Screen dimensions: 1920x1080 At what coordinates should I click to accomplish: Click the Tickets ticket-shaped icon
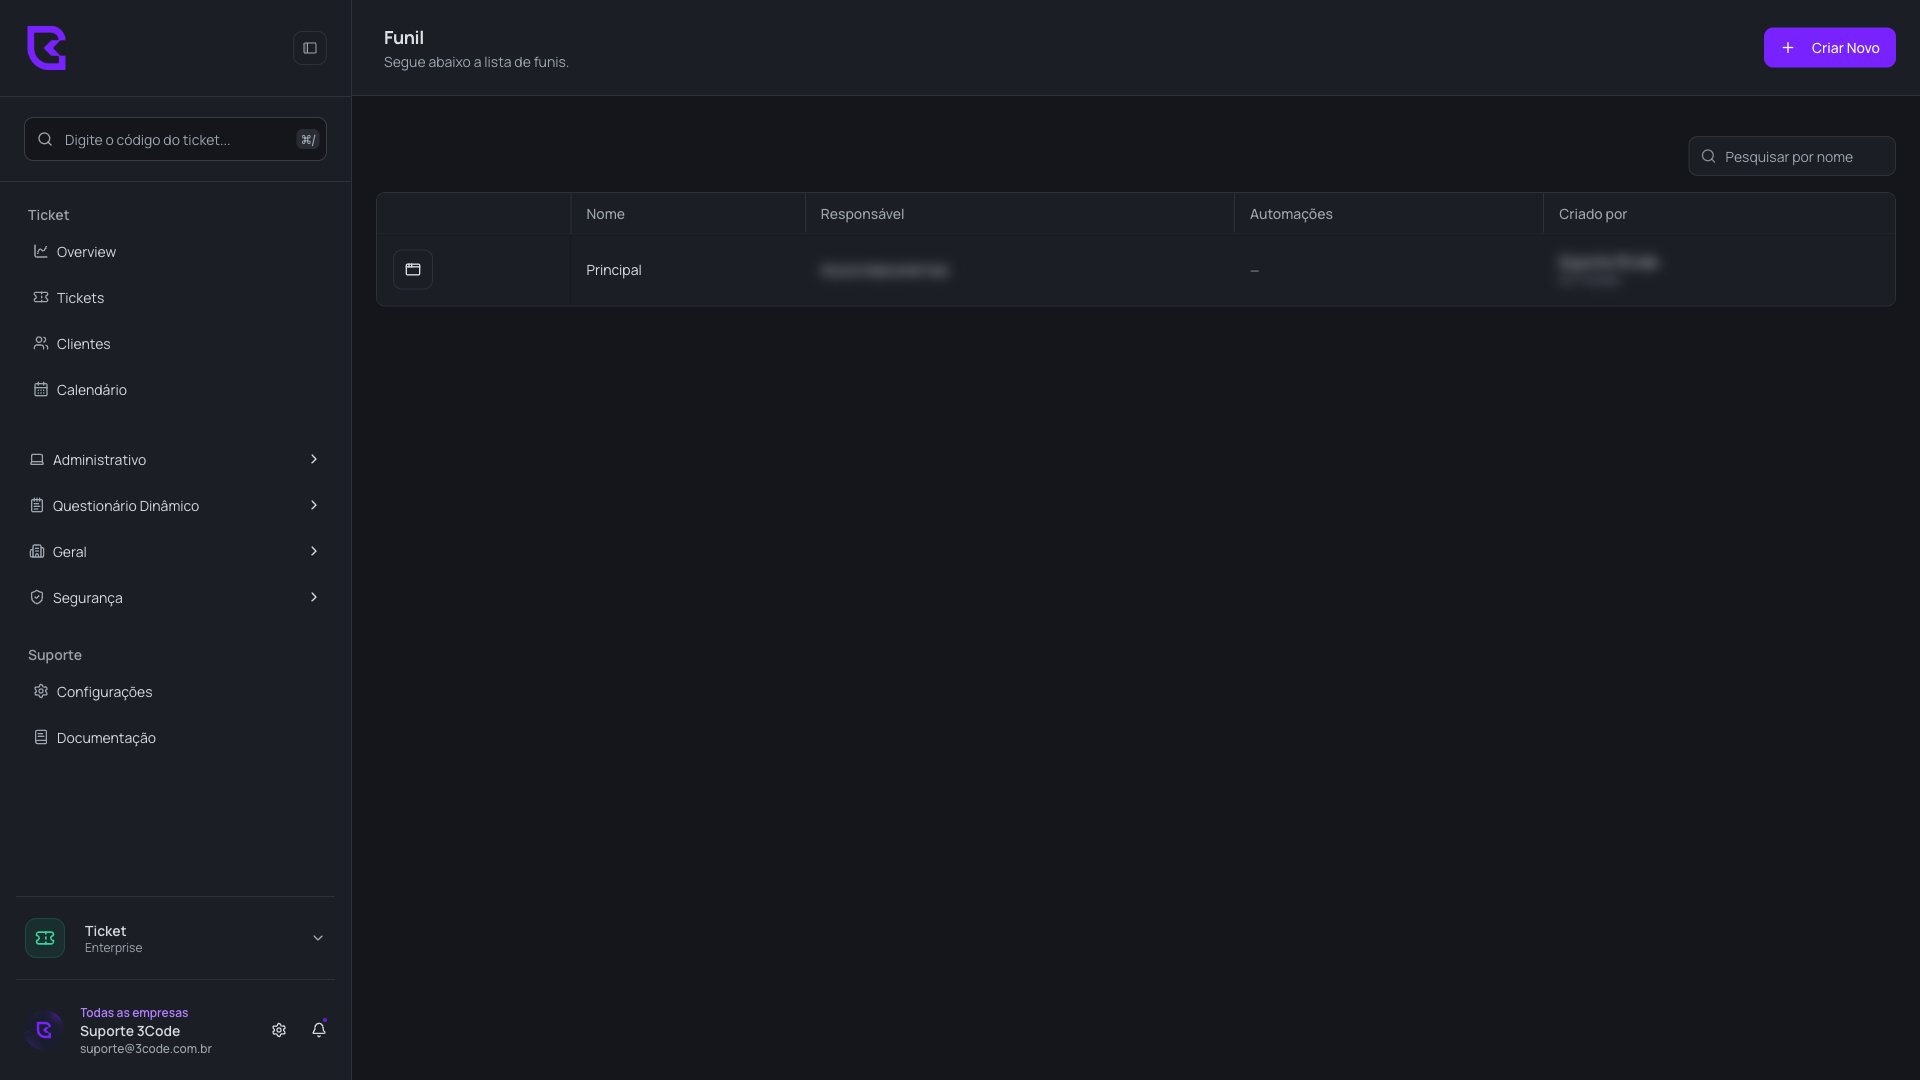click(41, 297)
